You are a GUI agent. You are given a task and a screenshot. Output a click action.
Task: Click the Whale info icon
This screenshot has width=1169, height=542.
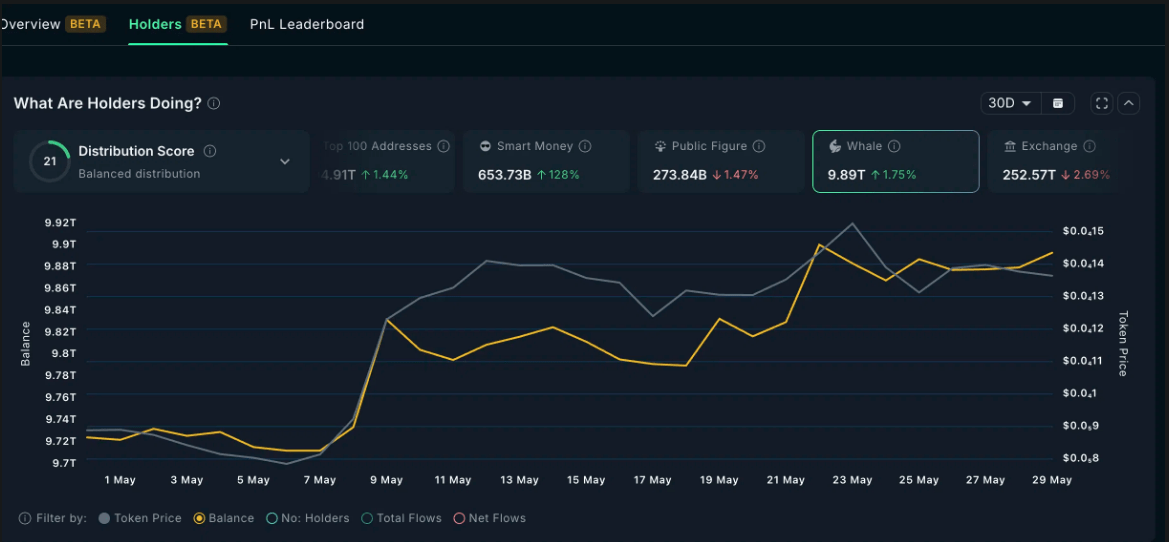[894, 146]
